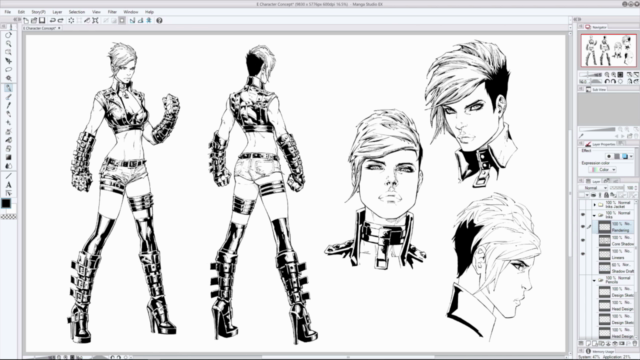640x360 pixels.
Task: Click the Navigator zoom slider
Action: click(x=591, y=75)
